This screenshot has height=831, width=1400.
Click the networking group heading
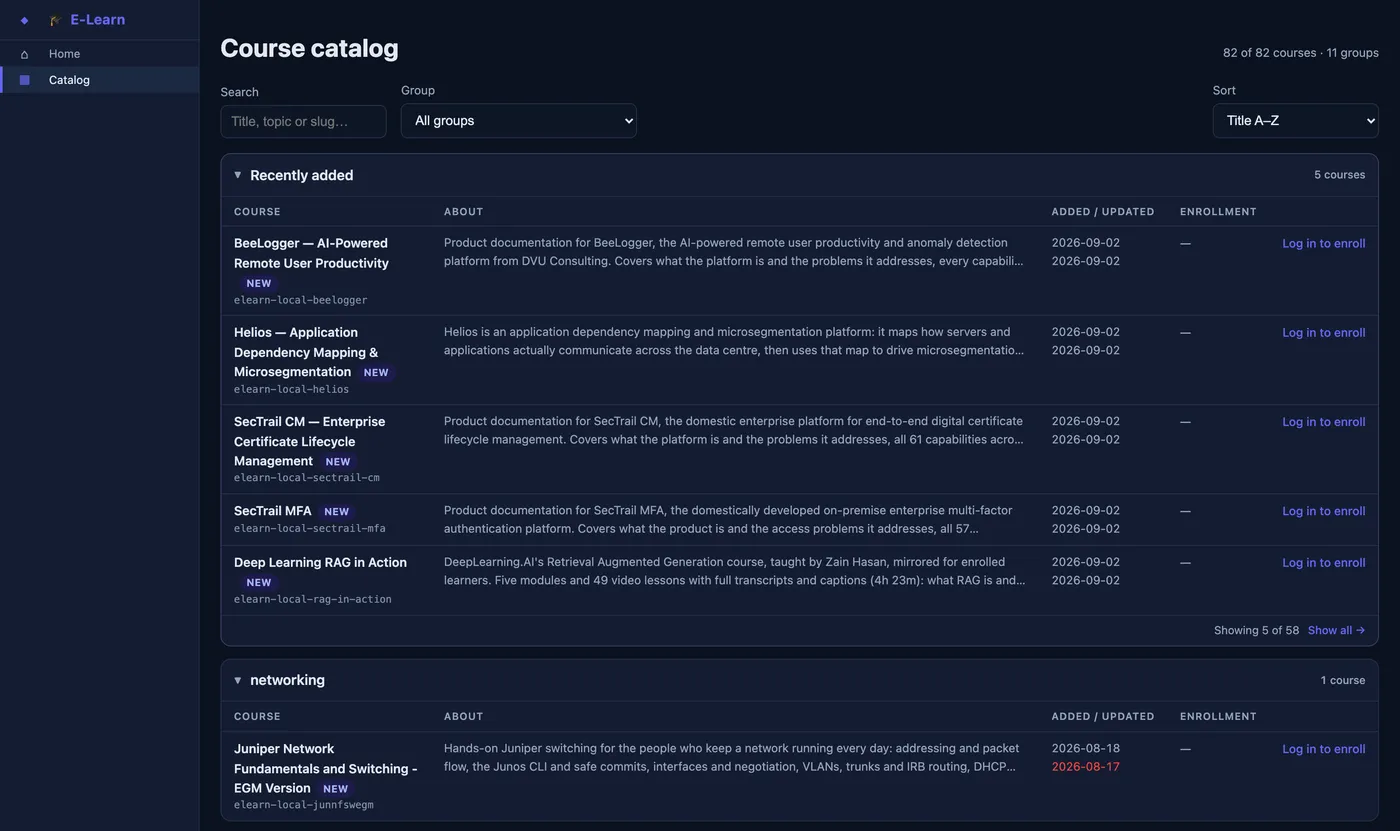tap(287, 680)
